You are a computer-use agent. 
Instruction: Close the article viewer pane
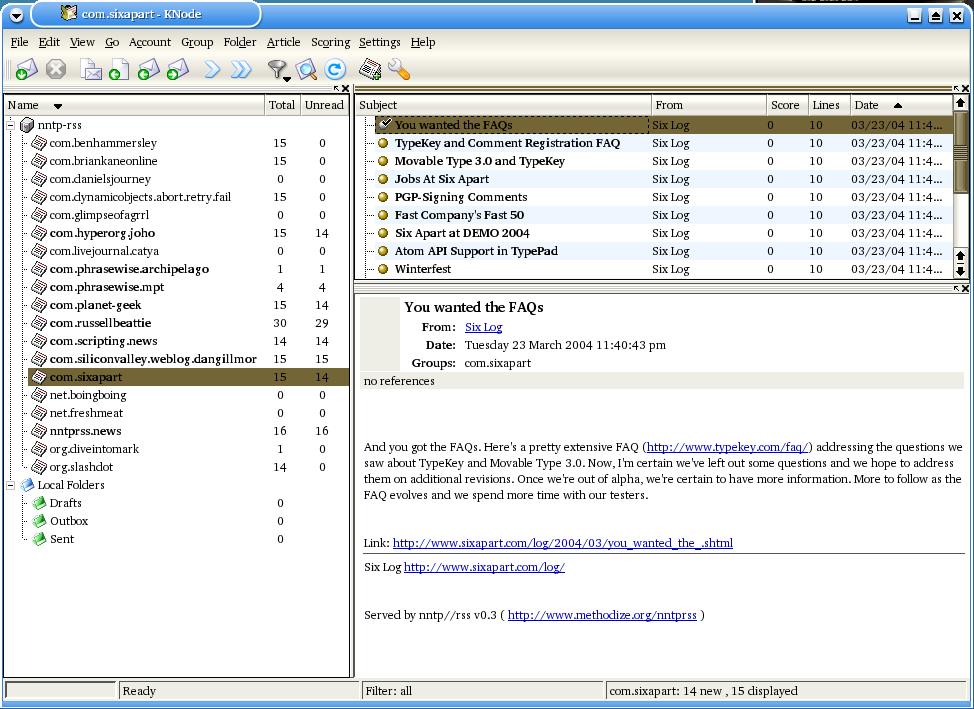(x=965, y=288)
